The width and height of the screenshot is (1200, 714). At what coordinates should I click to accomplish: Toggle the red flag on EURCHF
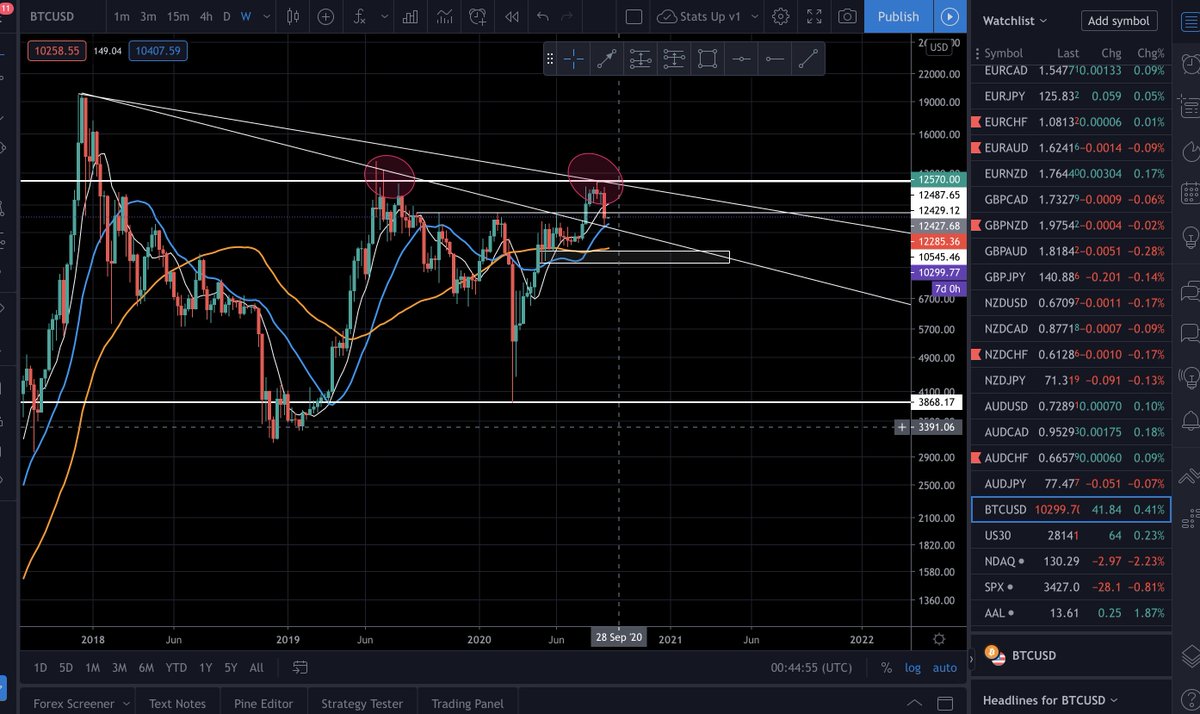pos(977,123)
